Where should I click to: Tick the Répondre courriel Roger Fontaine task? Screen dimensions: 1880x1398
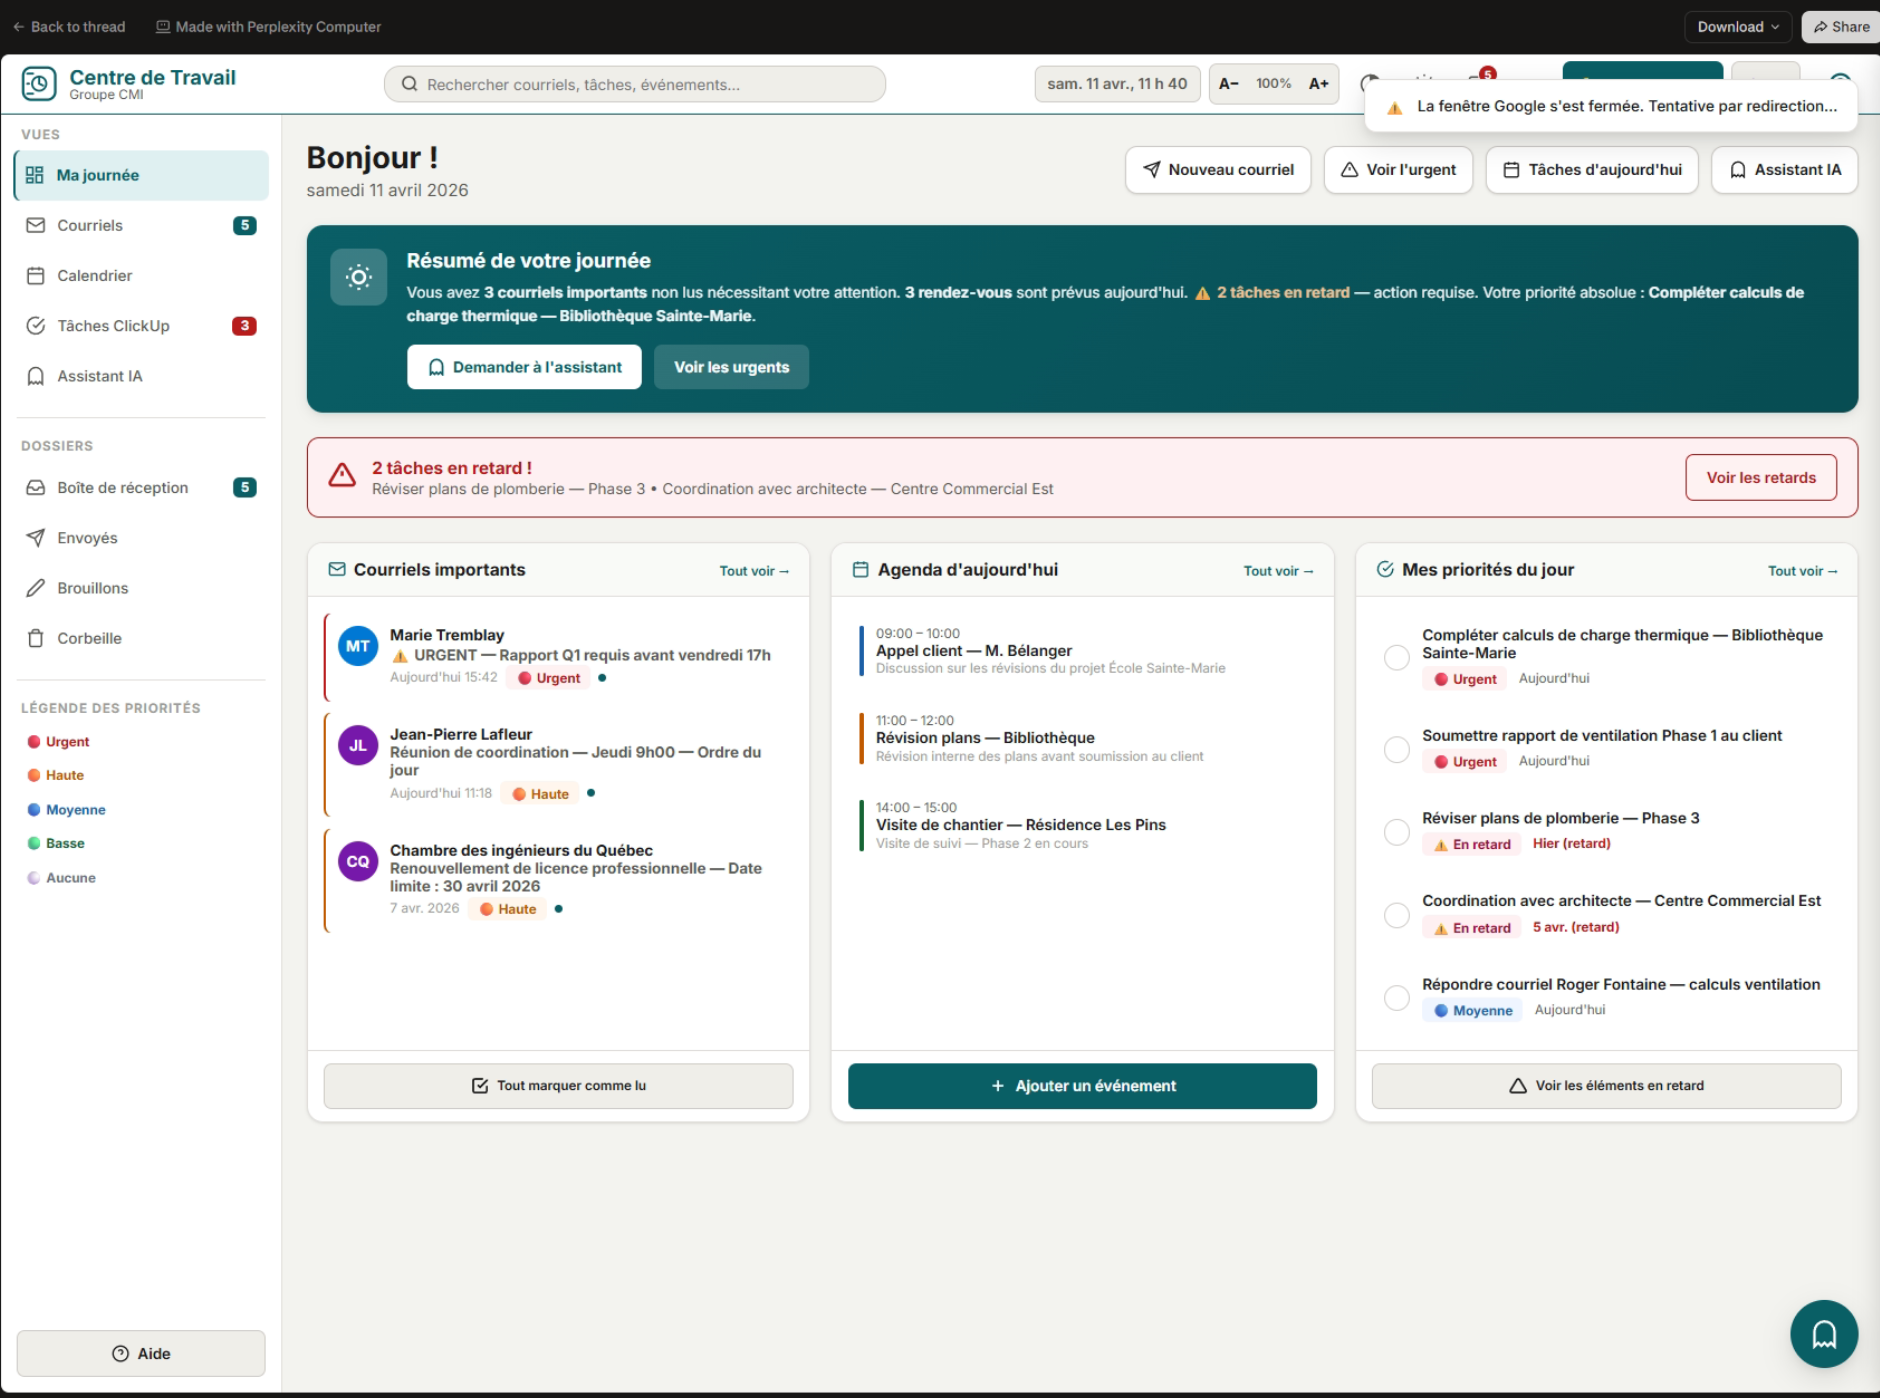click(1396, 998)
